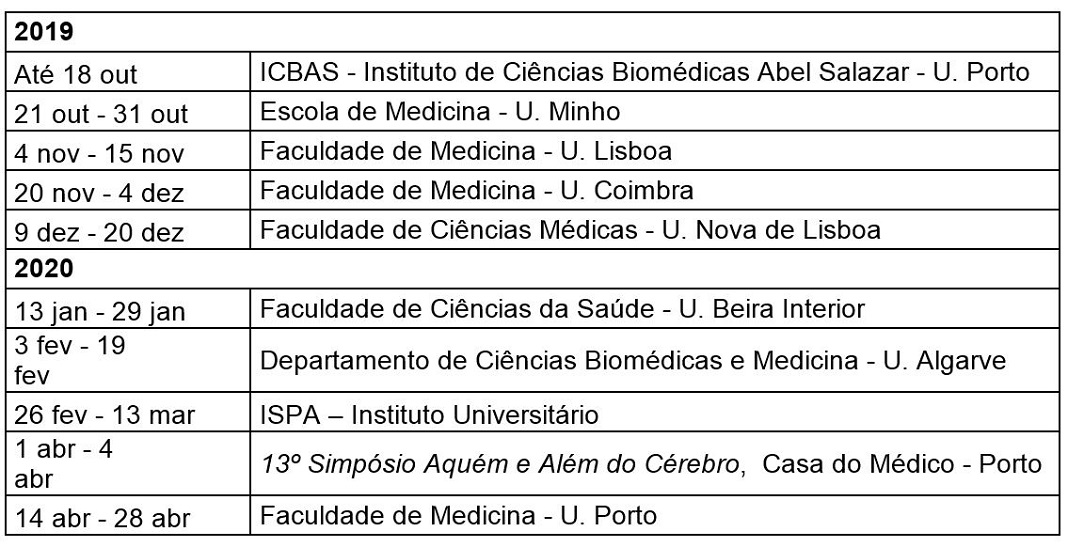Click Faculdade de Medicina - U. Lisboa
1068x547 pixels.
[466, 151]
